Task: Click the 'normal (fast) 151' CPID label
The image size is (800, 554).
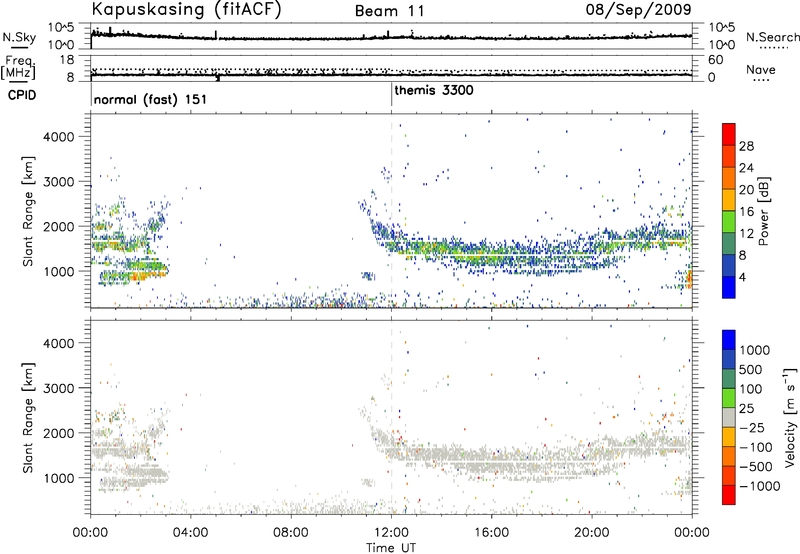Action: [x=150, y=99]
